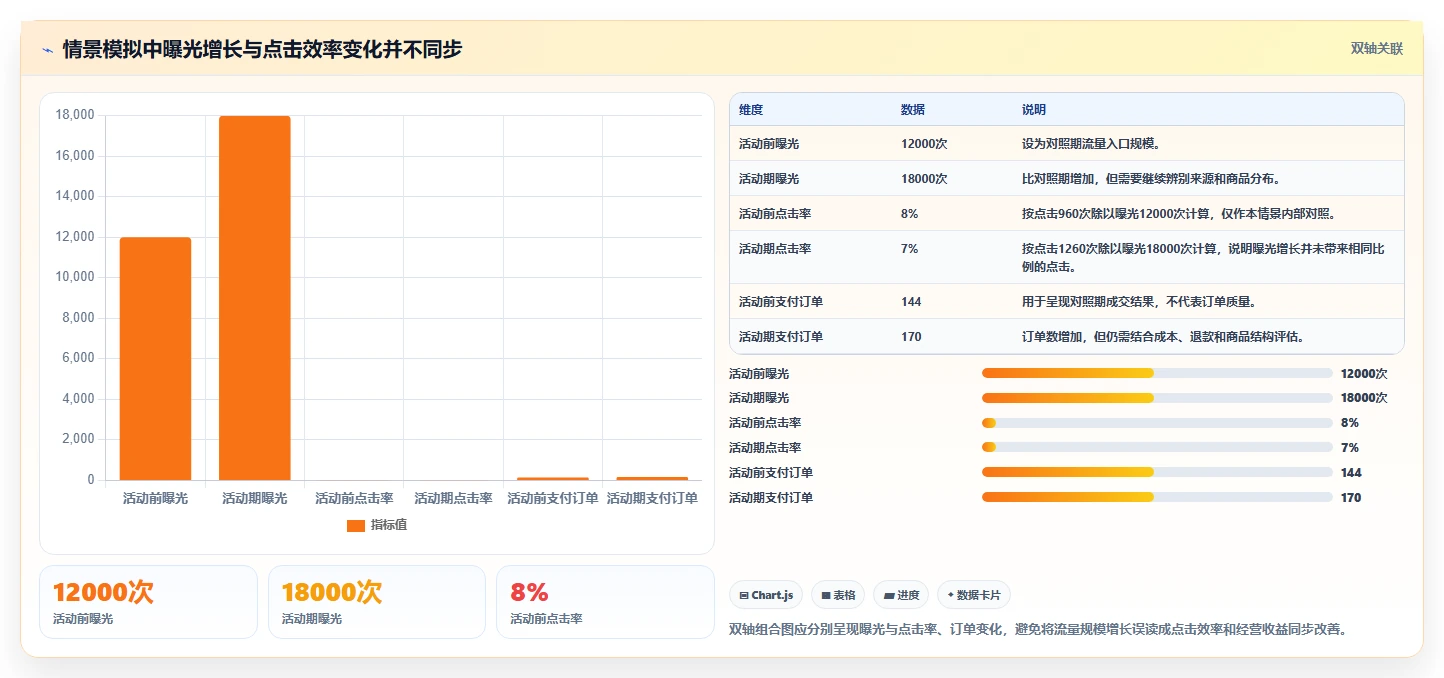
Task: Click the 10,000 y-axis label in the chart
Action: [74, 277]
